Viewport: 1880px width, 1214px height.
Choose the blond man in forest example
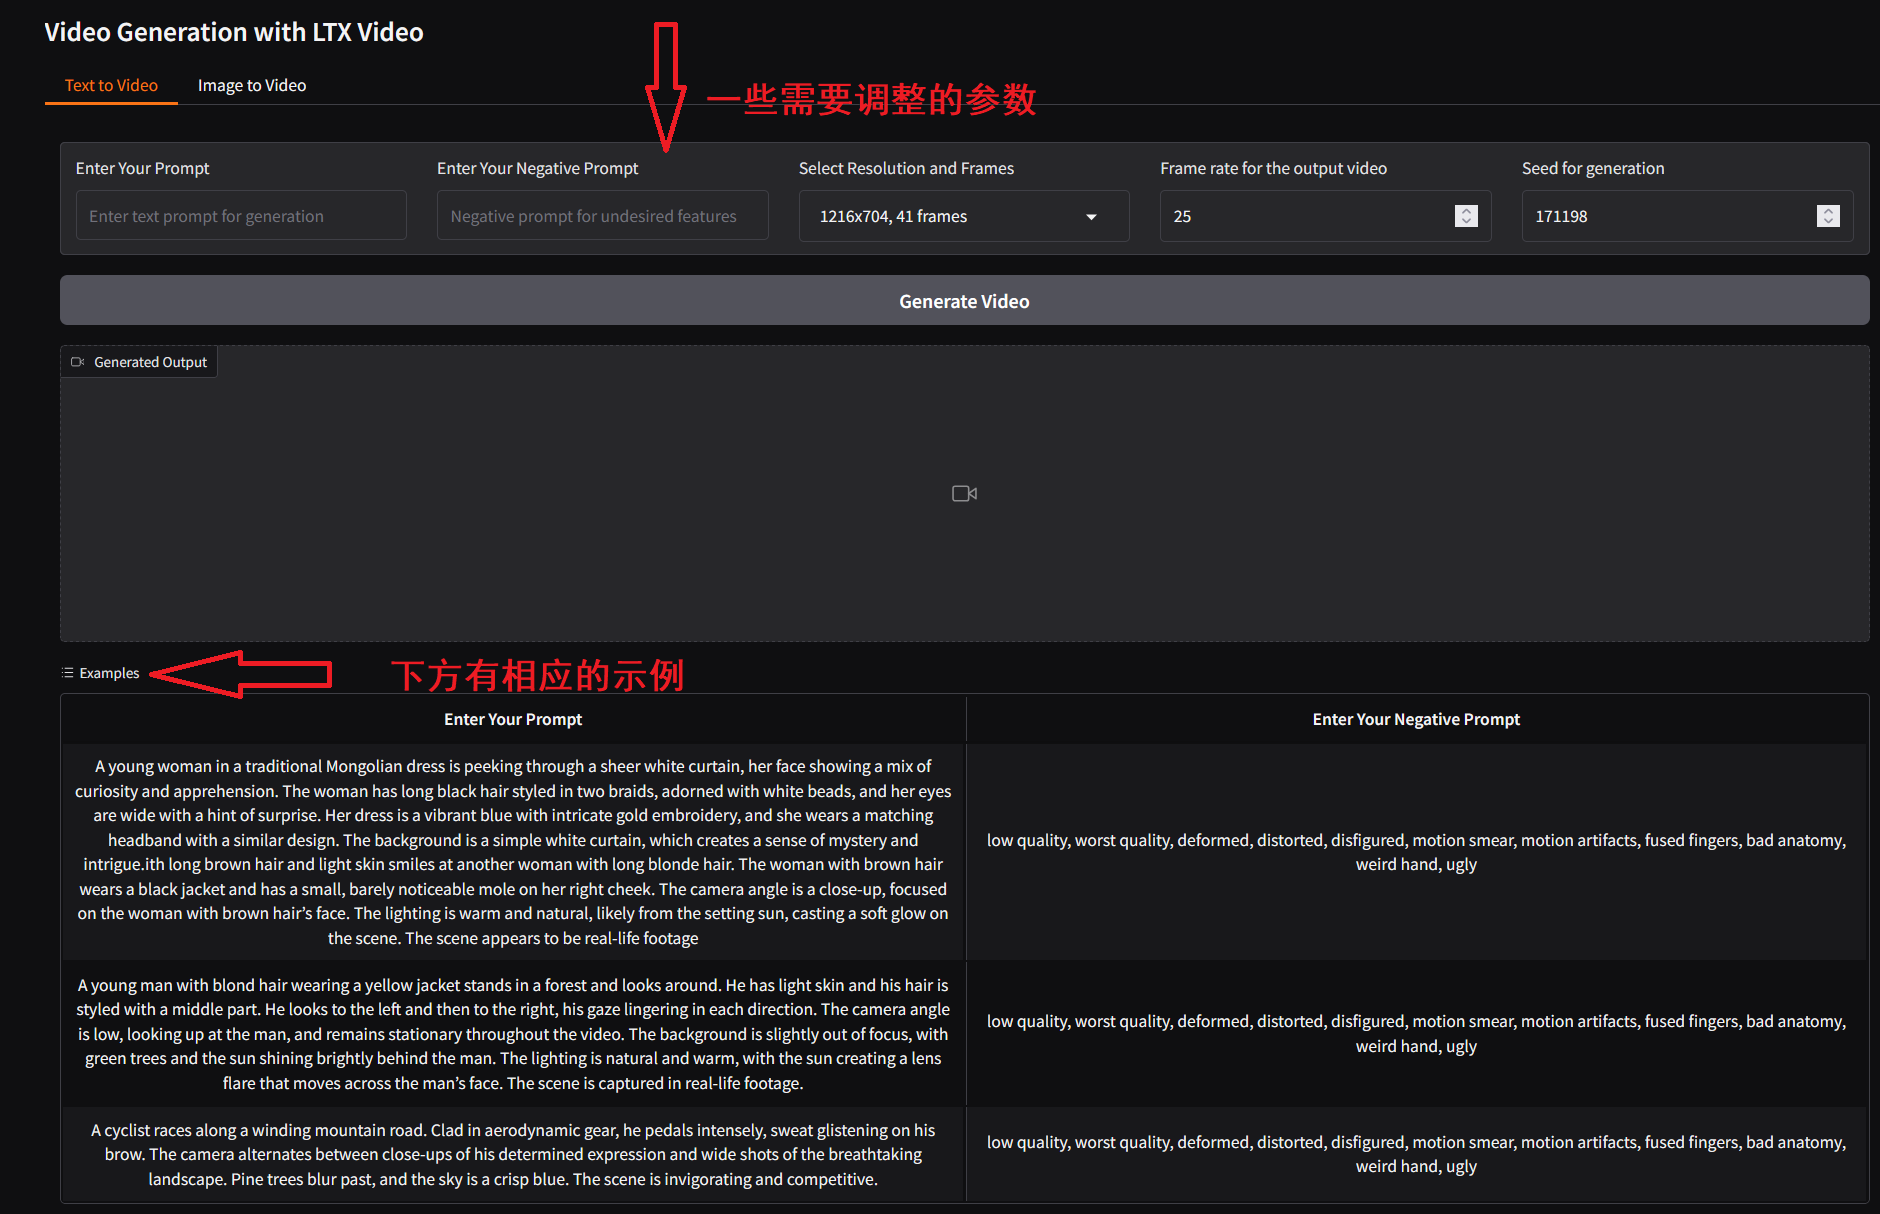coord(513,1034)
